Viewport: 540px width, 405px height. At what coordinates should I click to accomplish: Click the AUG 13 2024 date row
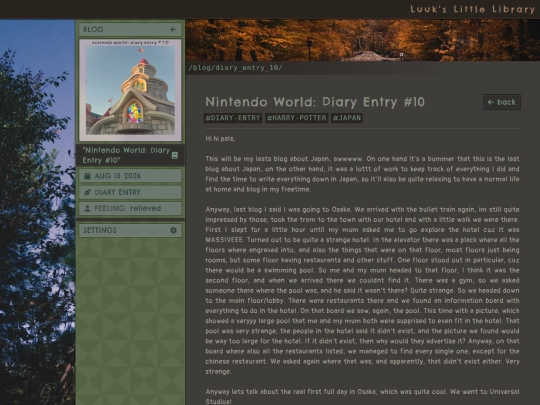[130, 176]
